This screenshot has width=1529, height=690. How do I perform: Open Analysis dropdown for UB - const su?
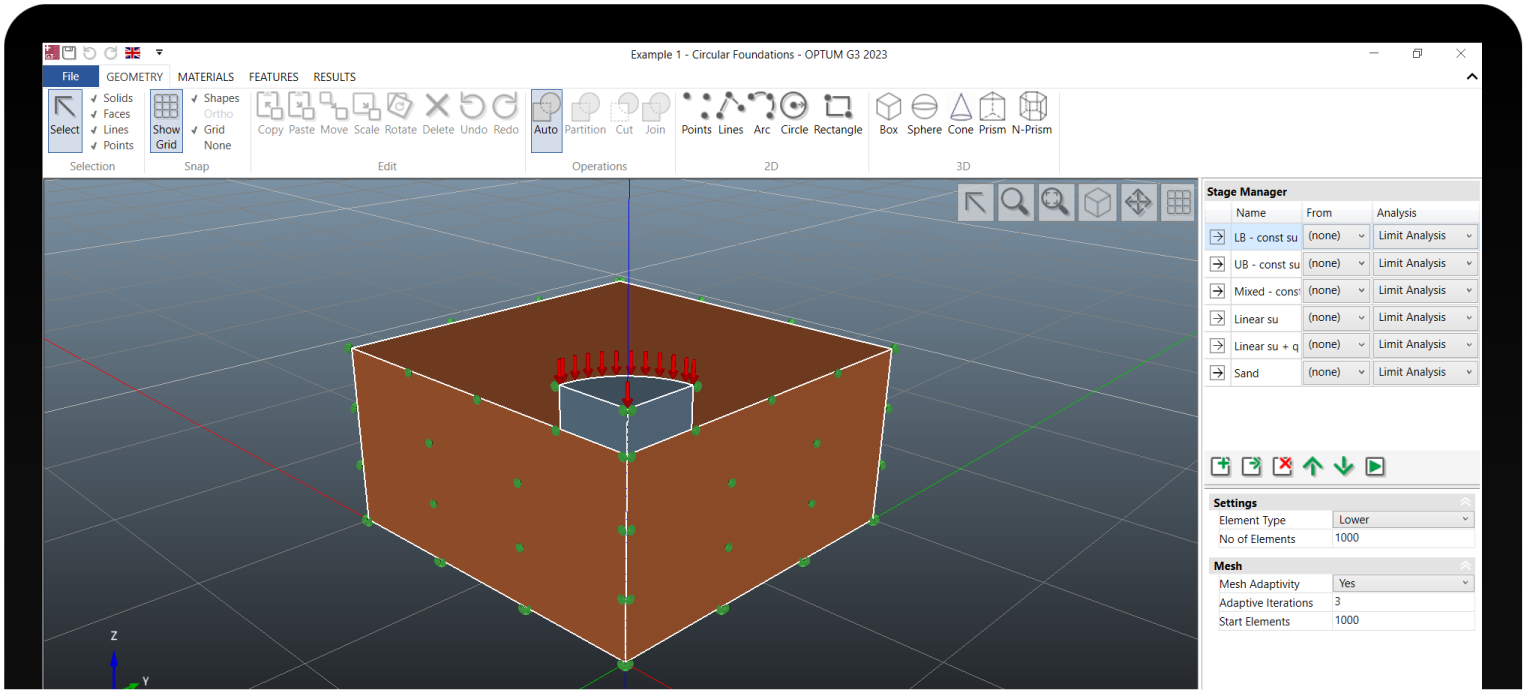pyautogui.click(x=1425, y=263)
